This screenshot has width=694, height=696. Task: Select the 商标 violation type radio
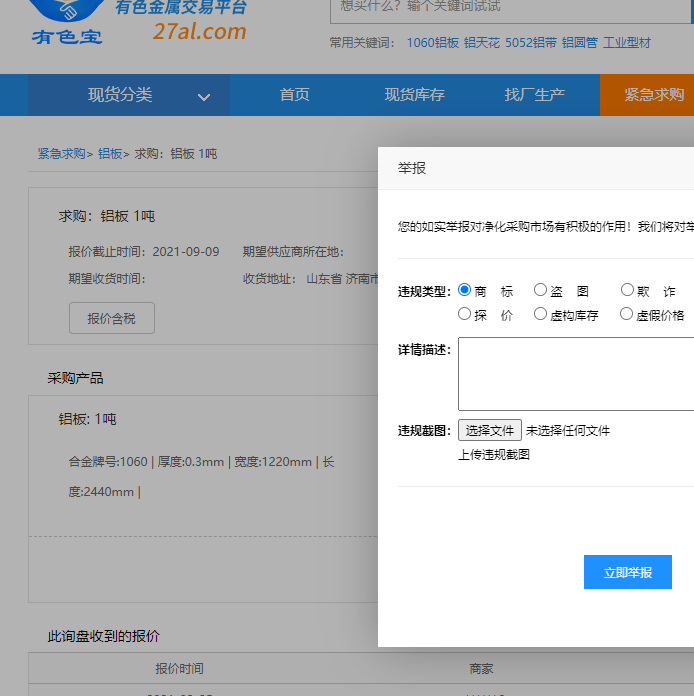click(465, 291)
